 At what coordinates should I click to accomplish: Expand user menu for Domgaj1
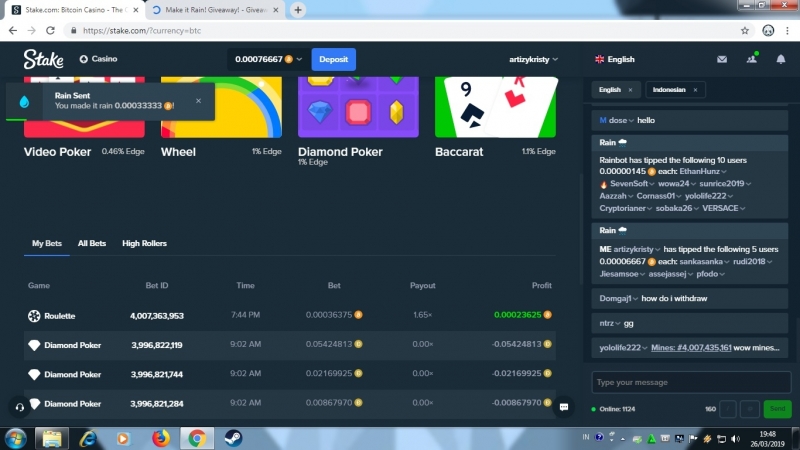coord(635,298)
